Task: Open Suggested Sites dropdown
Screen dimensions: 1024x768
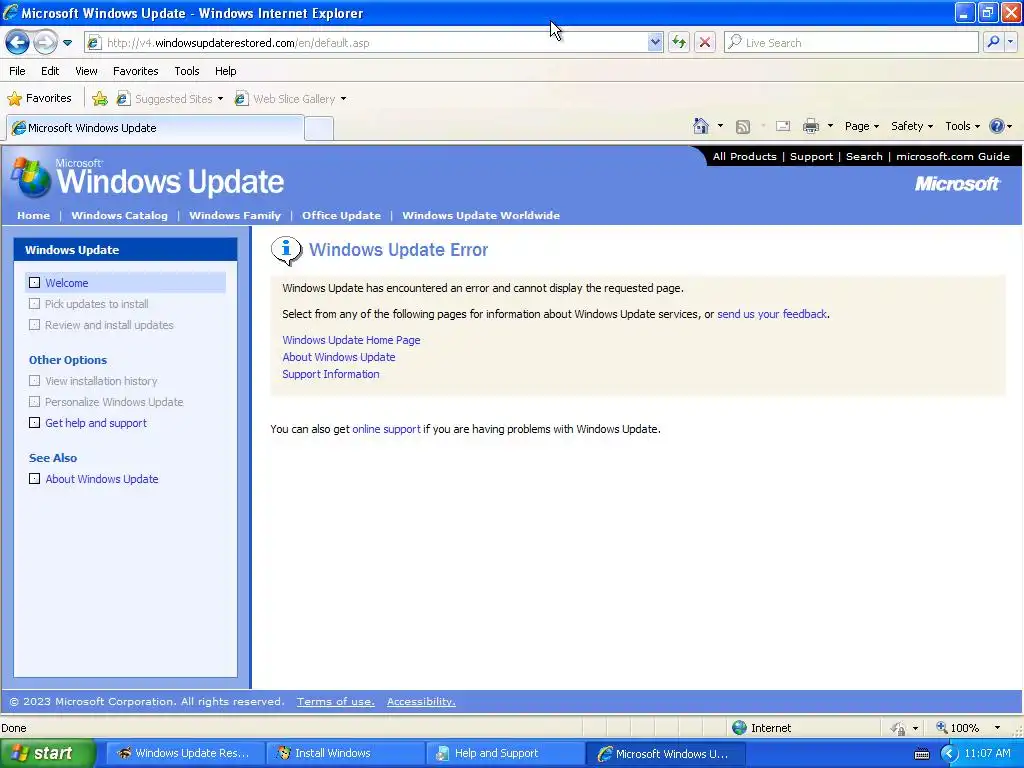Action: click(169, 99)
